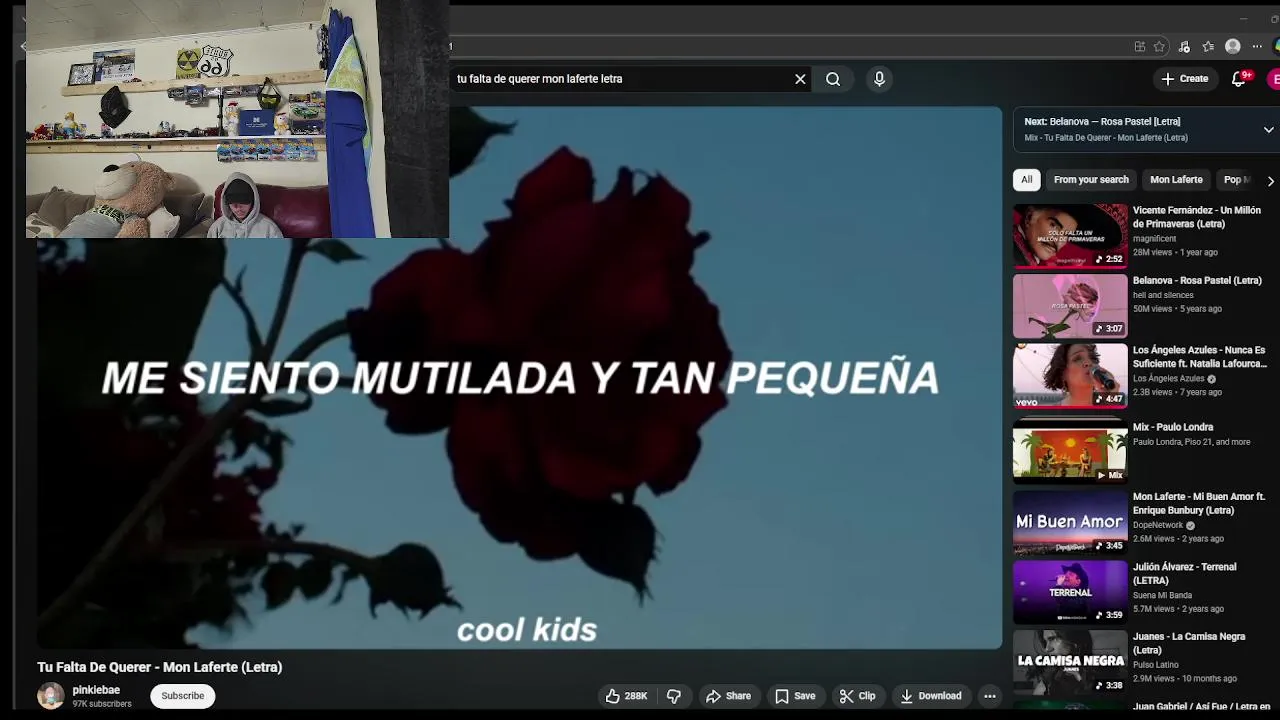Screen dimensions: 1280x720
Task: Open Vicente Fernández Un Millón de Primaveras title
Action: (x=1197, y=217)
